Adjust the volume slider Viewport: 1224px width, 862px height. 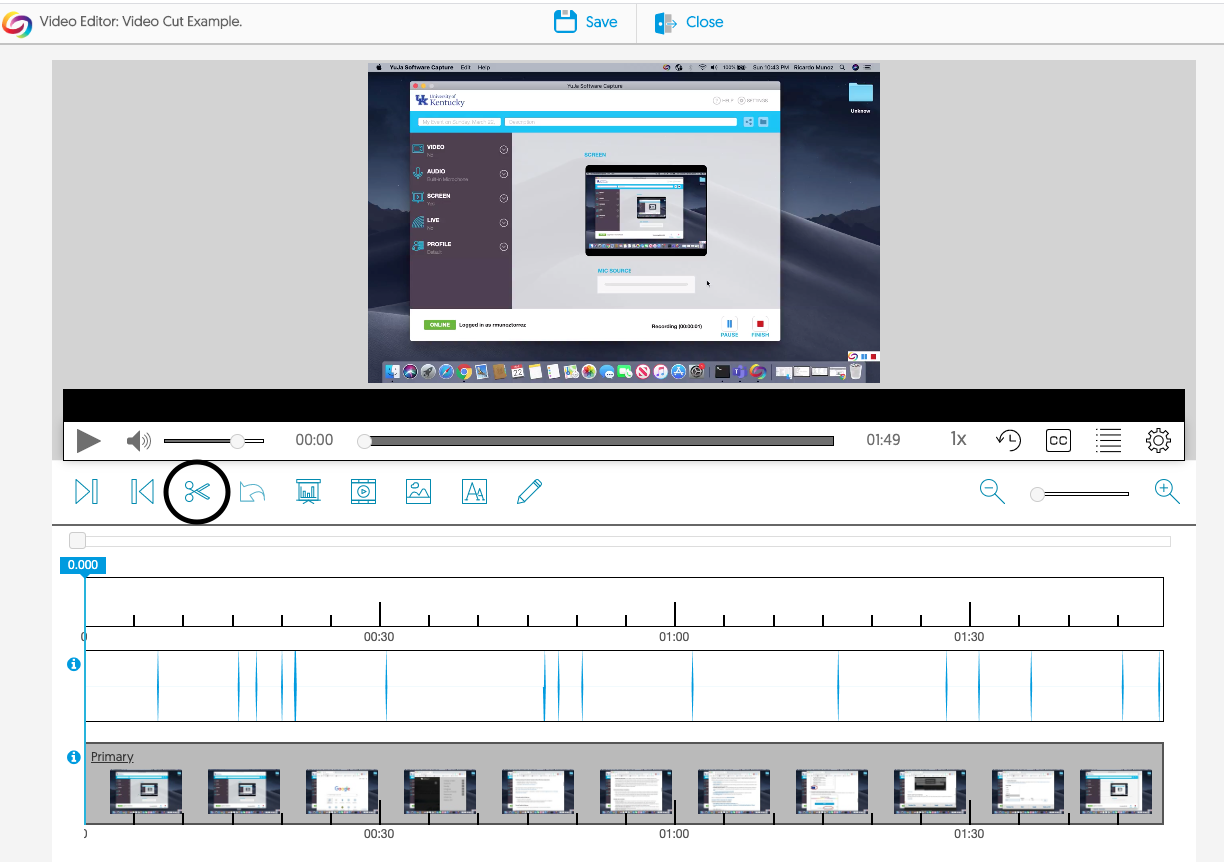tap(214, 440)
